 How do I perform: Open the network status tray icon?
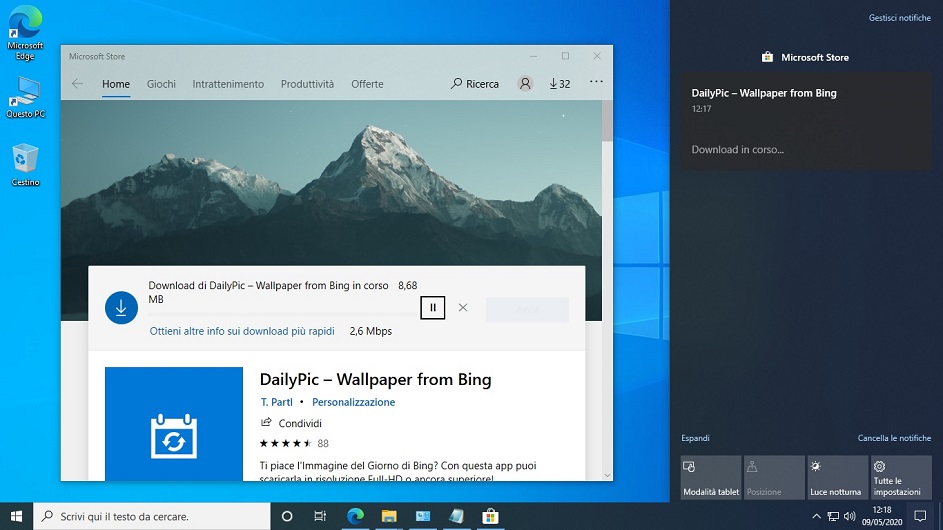point(833,516)
